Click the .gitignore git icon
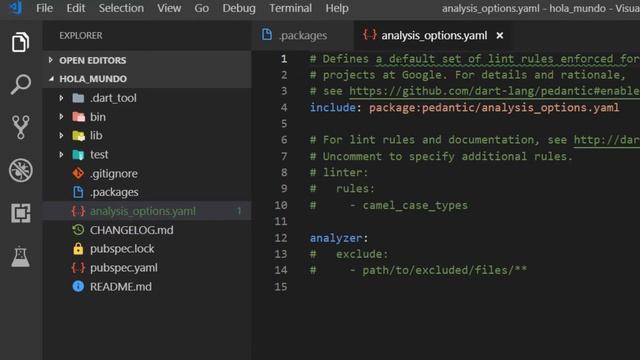Viewport: 640px width, 360px height. click(x=78, y=173)
